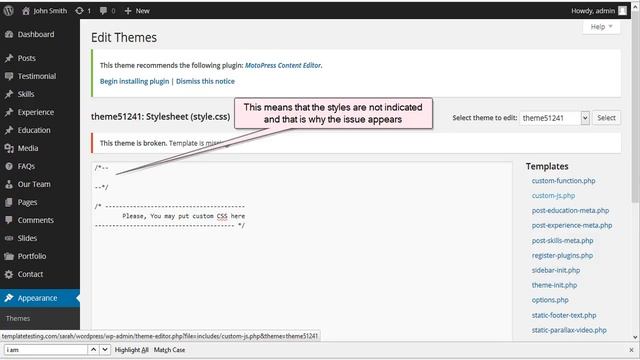
Task: Click the Skills pin icon
Action: (9, 94)
